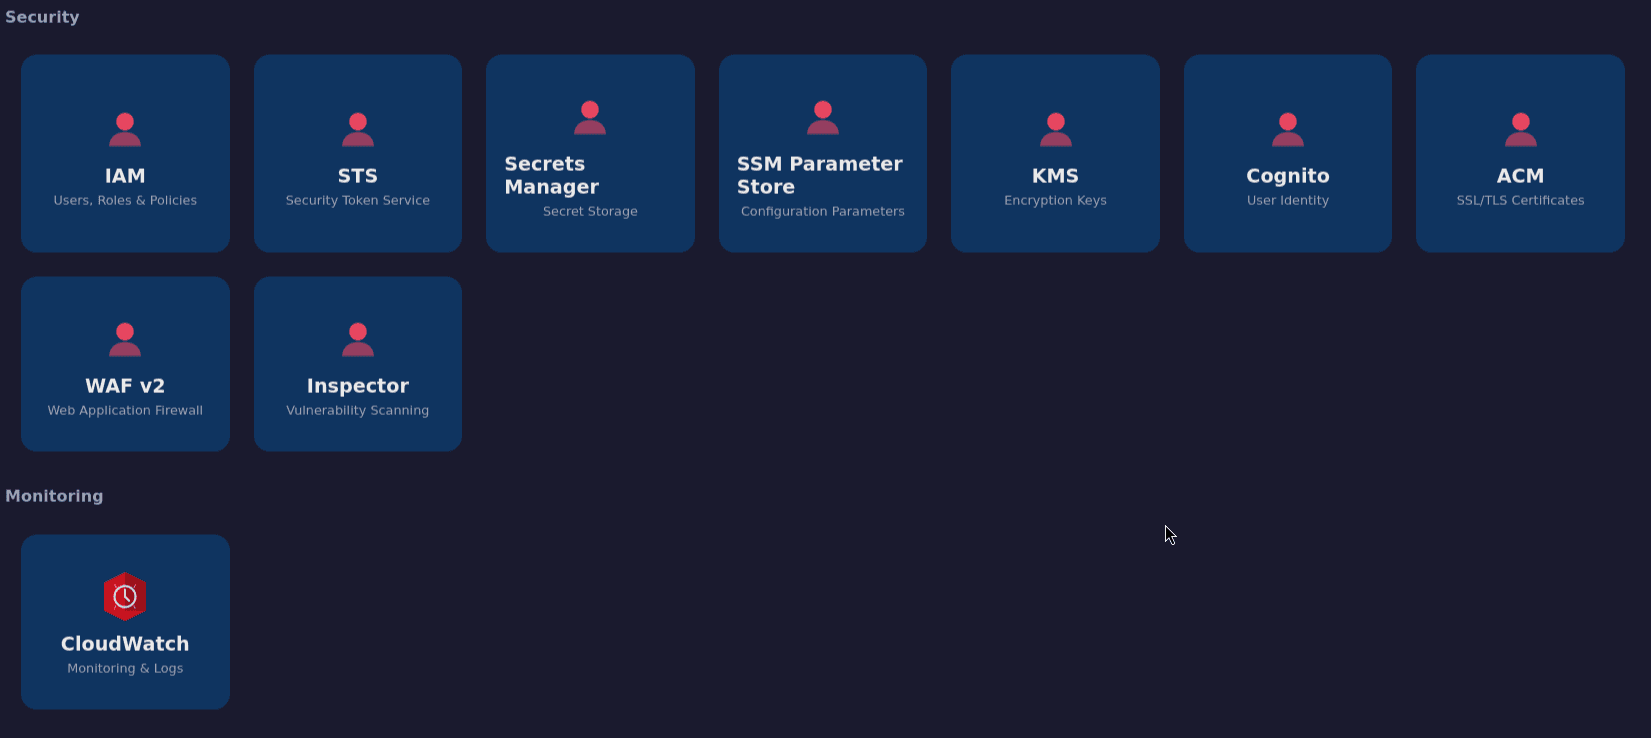Screen dimensions: 1651x738
Task: Open the Cognito title
Action: [x=1288, y=176]
